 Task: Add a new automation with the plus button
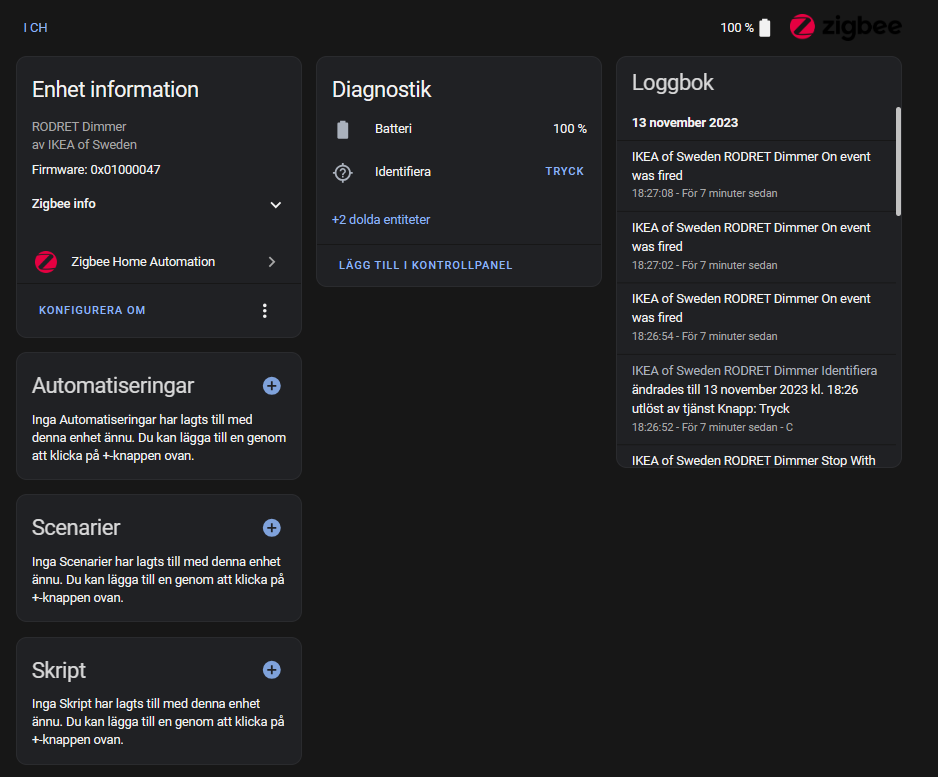coord(272,386)
